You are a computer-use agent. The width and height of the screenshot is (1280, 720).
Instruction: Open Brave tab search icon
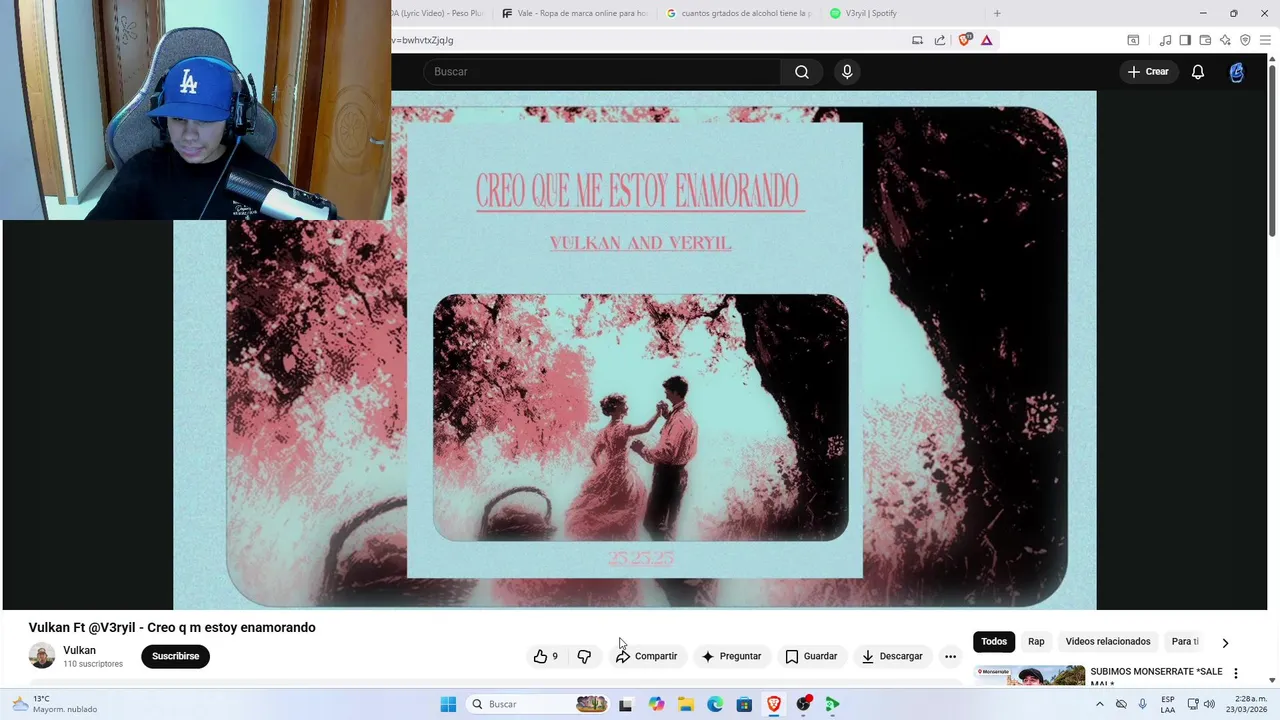1133,40
